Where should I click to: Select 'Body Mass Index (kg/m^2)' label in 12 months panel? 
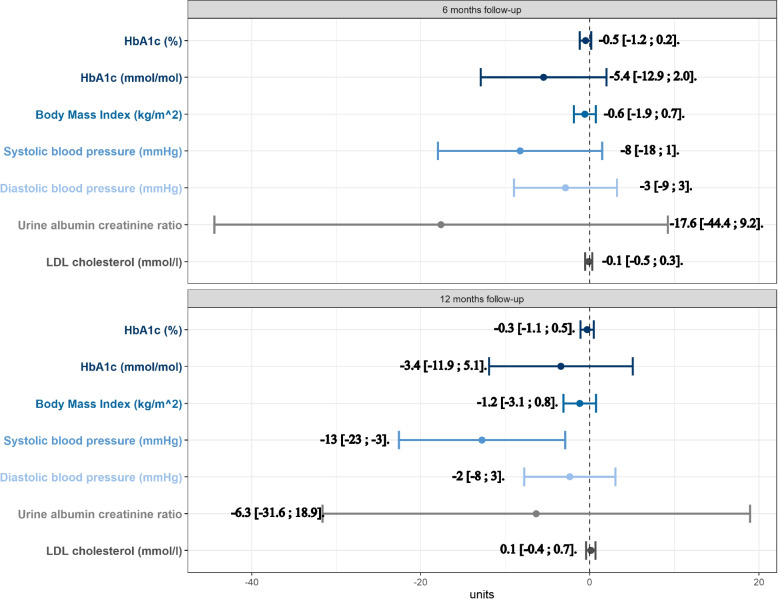point(109,404)
